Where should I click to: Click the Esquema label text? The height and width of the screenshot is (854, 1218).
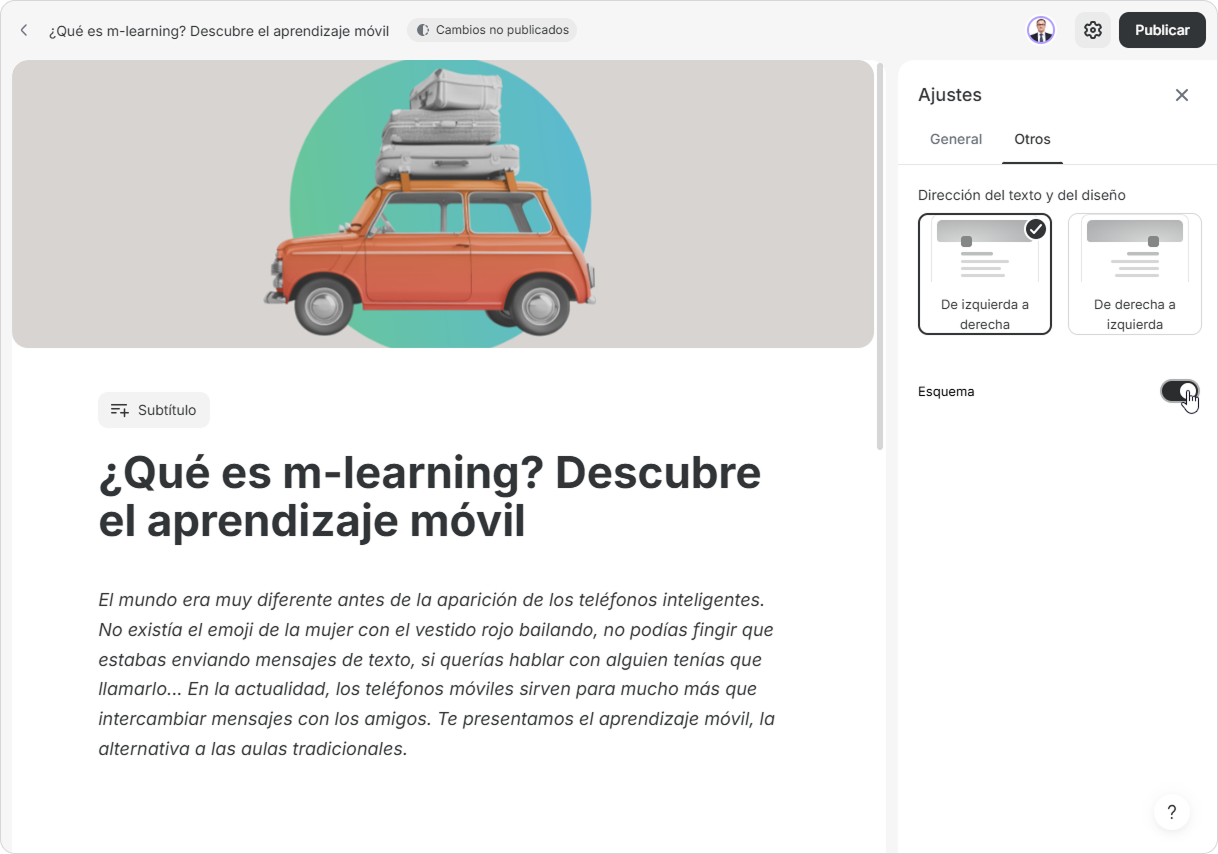click(945, 391)
